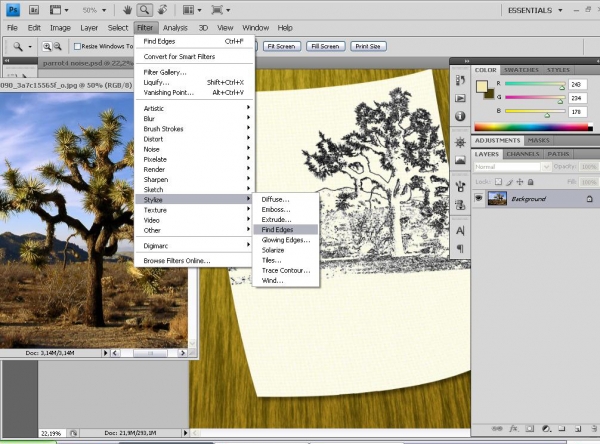This screenshot has width=600, height=444.
Task: Click the Zoom In magnifier icon
Action: click(x=47, y=47)
